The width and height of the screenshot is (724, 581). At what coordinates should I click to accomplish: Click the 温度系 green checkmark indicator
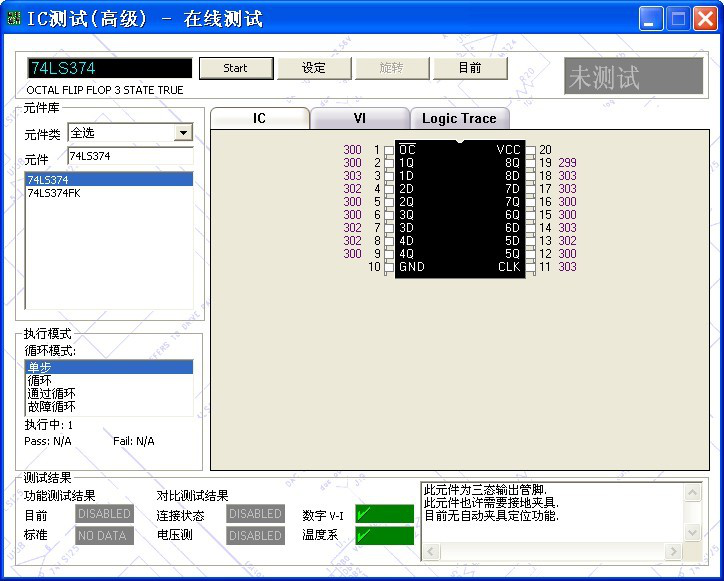tap(384, 536)
